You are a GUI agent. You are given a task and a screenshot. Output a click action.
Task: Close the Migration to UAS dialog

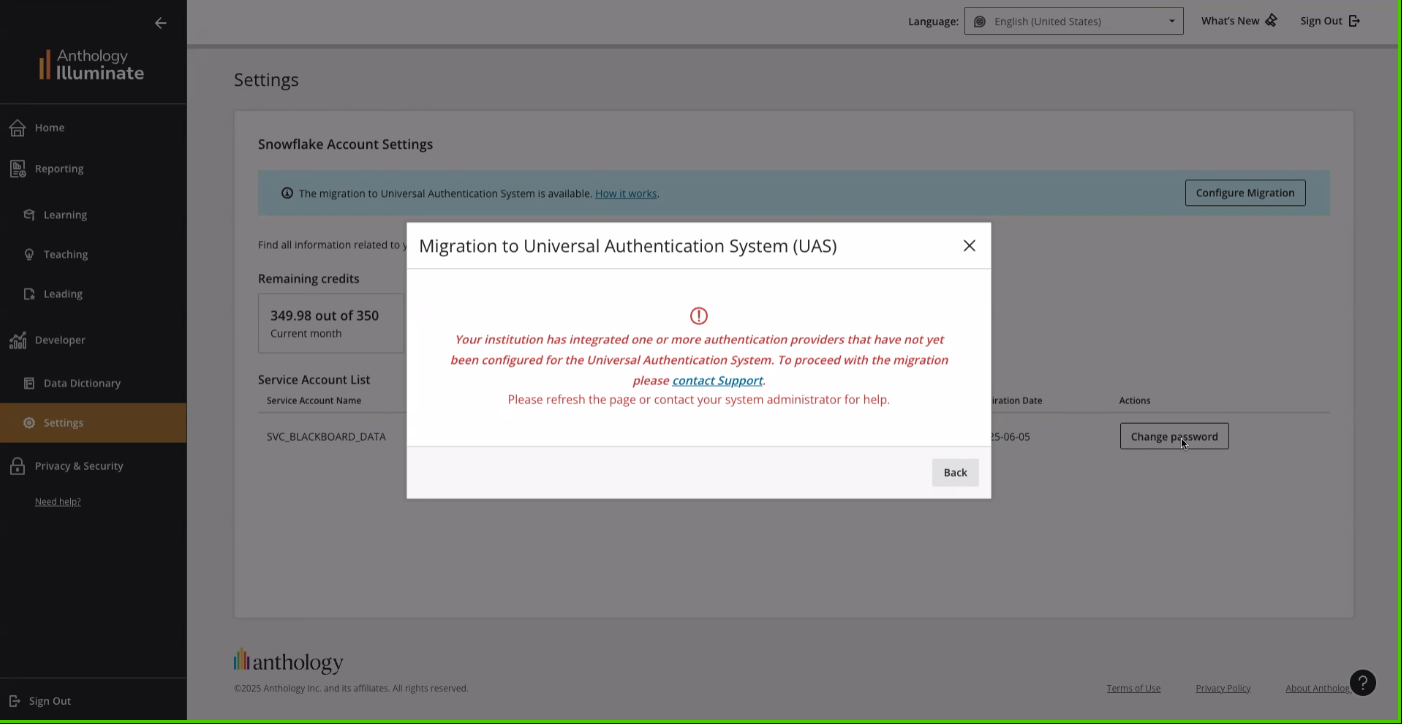pos(969,246)
